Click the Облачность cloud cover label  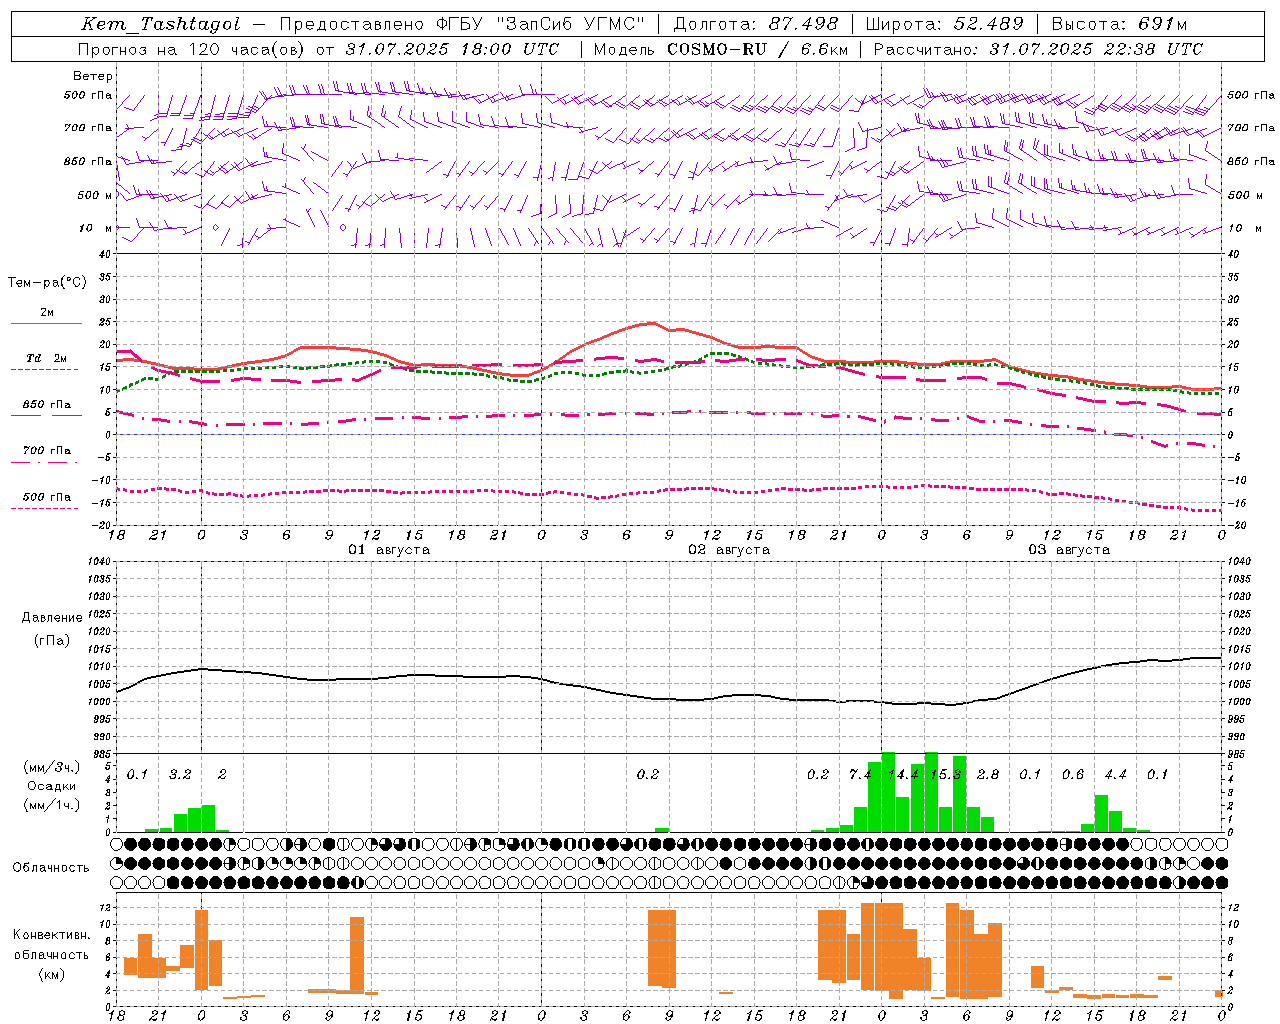pyautogui.click(x=51, y=868)
